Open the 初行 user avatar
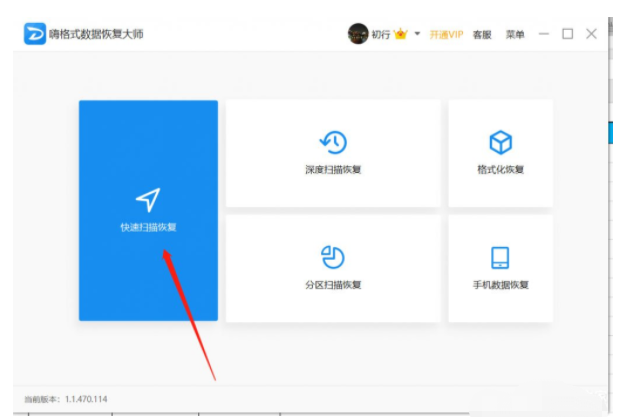 pos(358,34)
